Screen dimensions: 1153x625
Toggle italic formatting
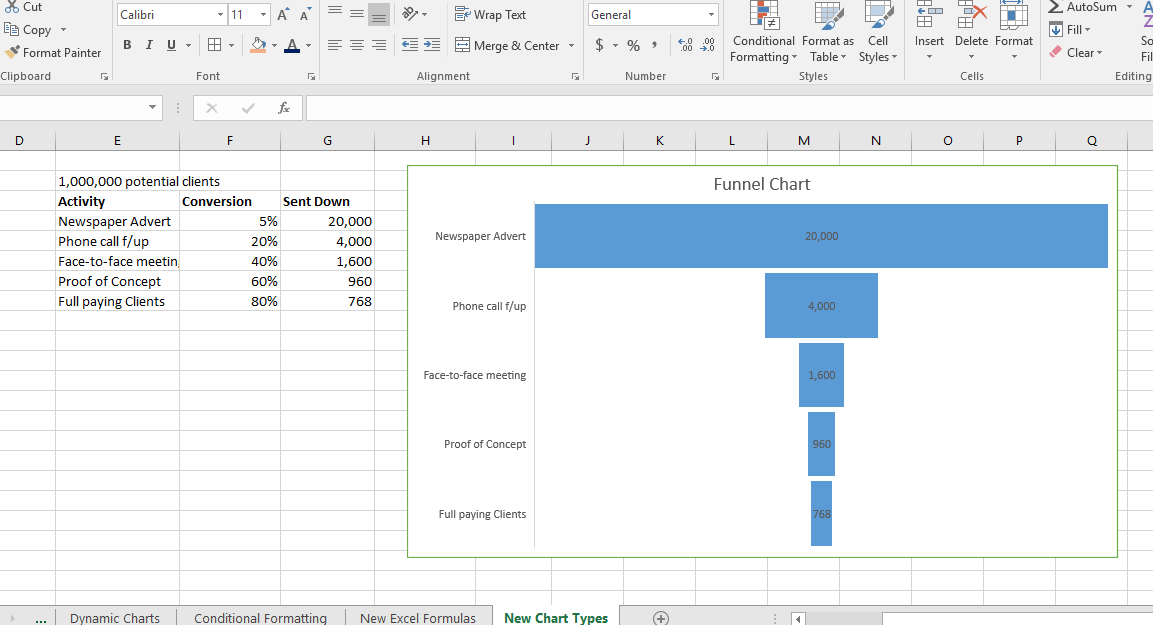coord(148,45)
